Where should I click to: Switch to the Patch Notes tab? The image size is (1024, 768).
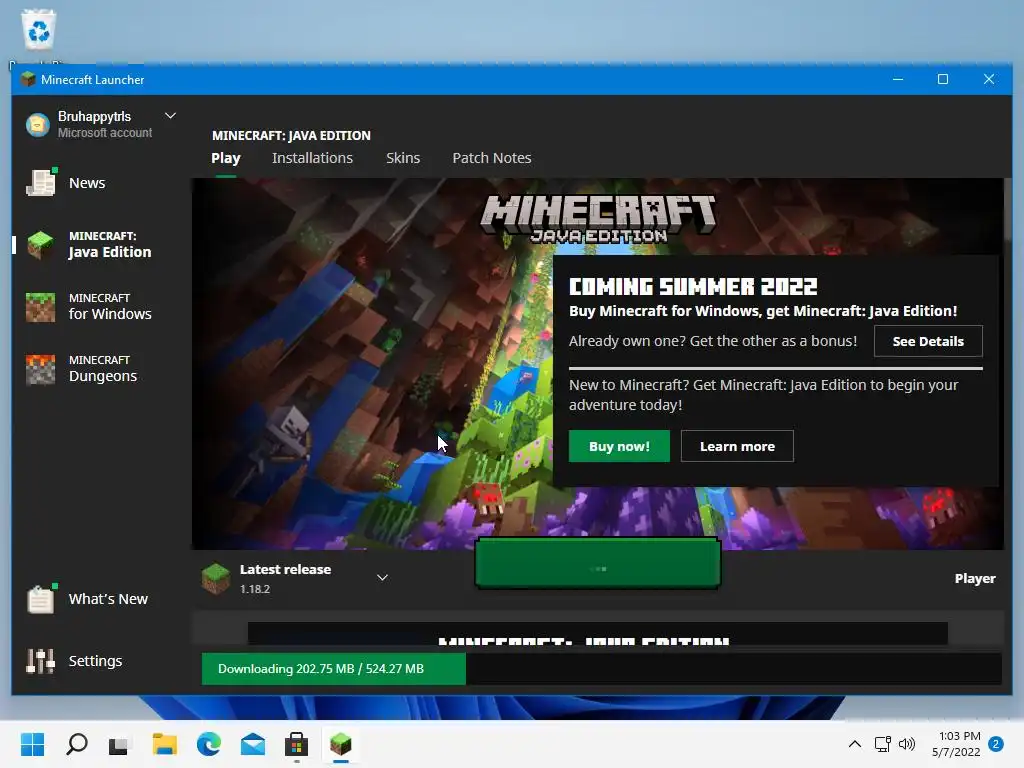(492, 158)
